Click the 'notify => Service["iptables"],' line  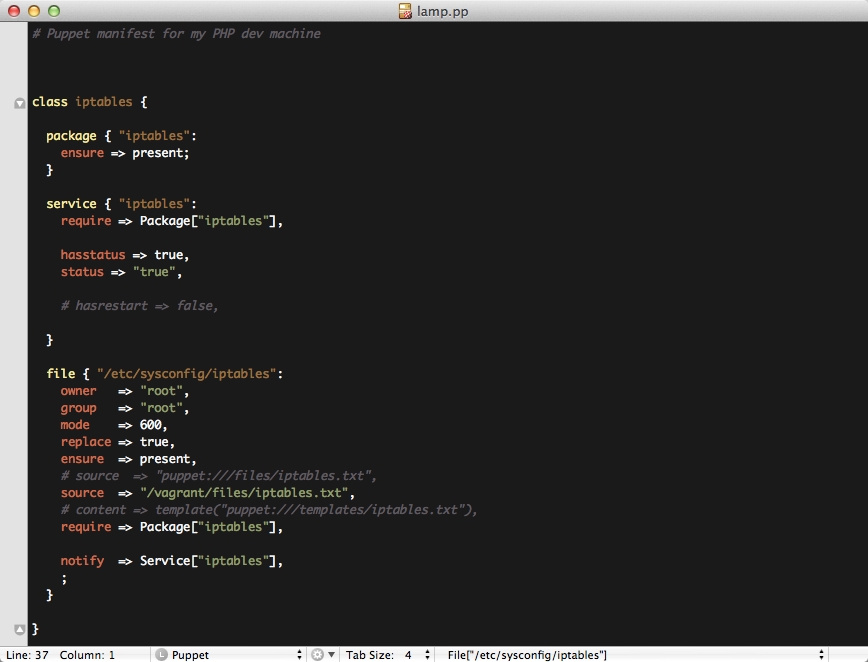tap(172, 561)
